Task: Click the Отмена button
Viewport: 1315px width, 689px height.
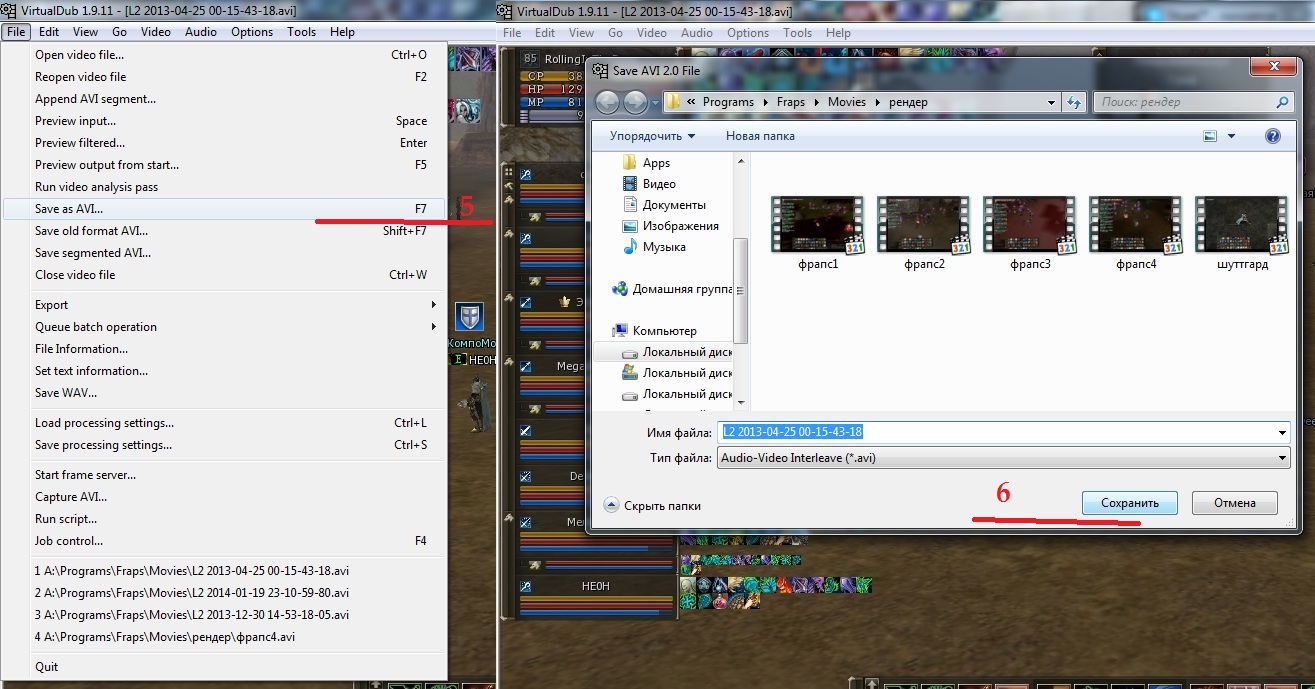Action: point(1234,503)
